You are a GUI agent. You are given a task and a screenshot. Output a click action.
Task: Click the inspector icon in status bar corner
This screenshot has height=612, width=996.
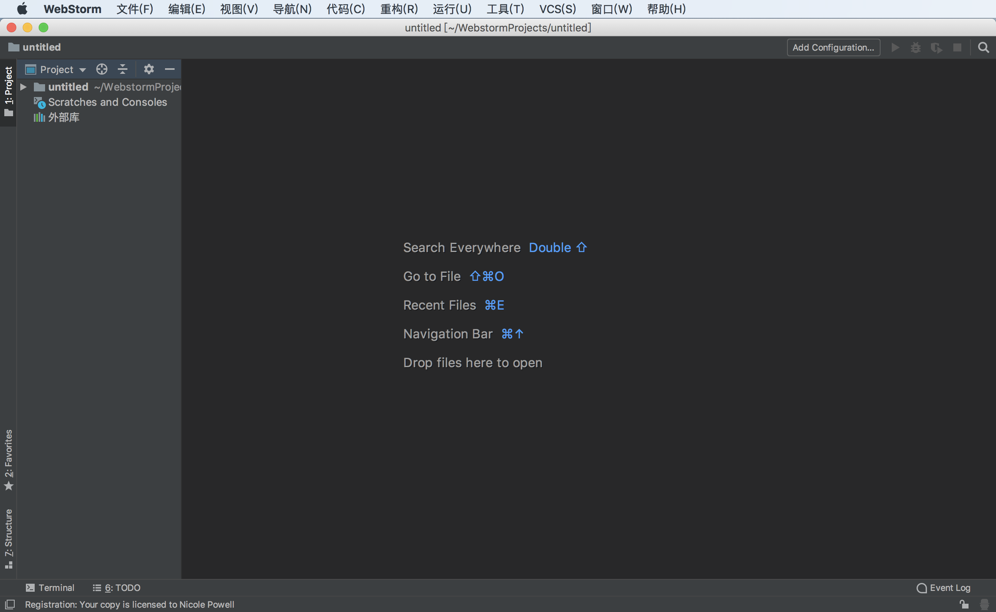985,604
